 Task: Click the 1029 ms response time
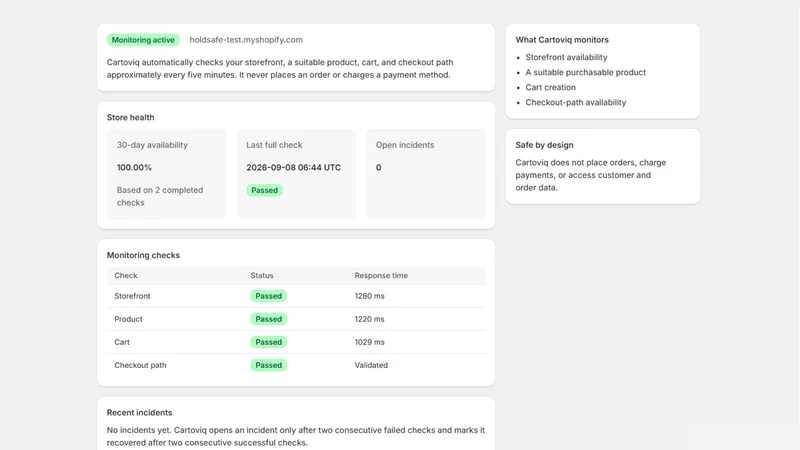click(369, 342)
